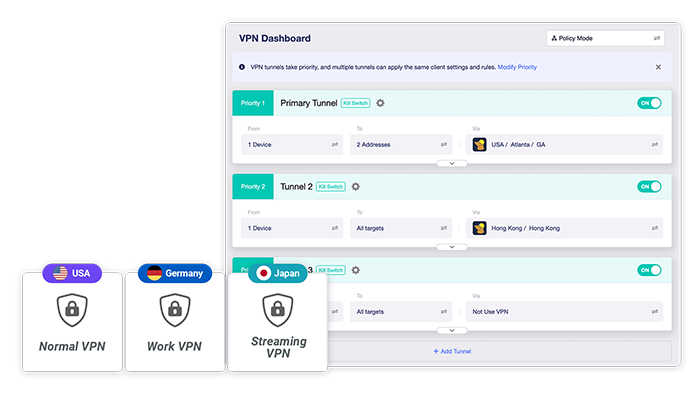Toggle off the third tunnel switch
This screenshot has width=700, height=394.
[649, 270]
